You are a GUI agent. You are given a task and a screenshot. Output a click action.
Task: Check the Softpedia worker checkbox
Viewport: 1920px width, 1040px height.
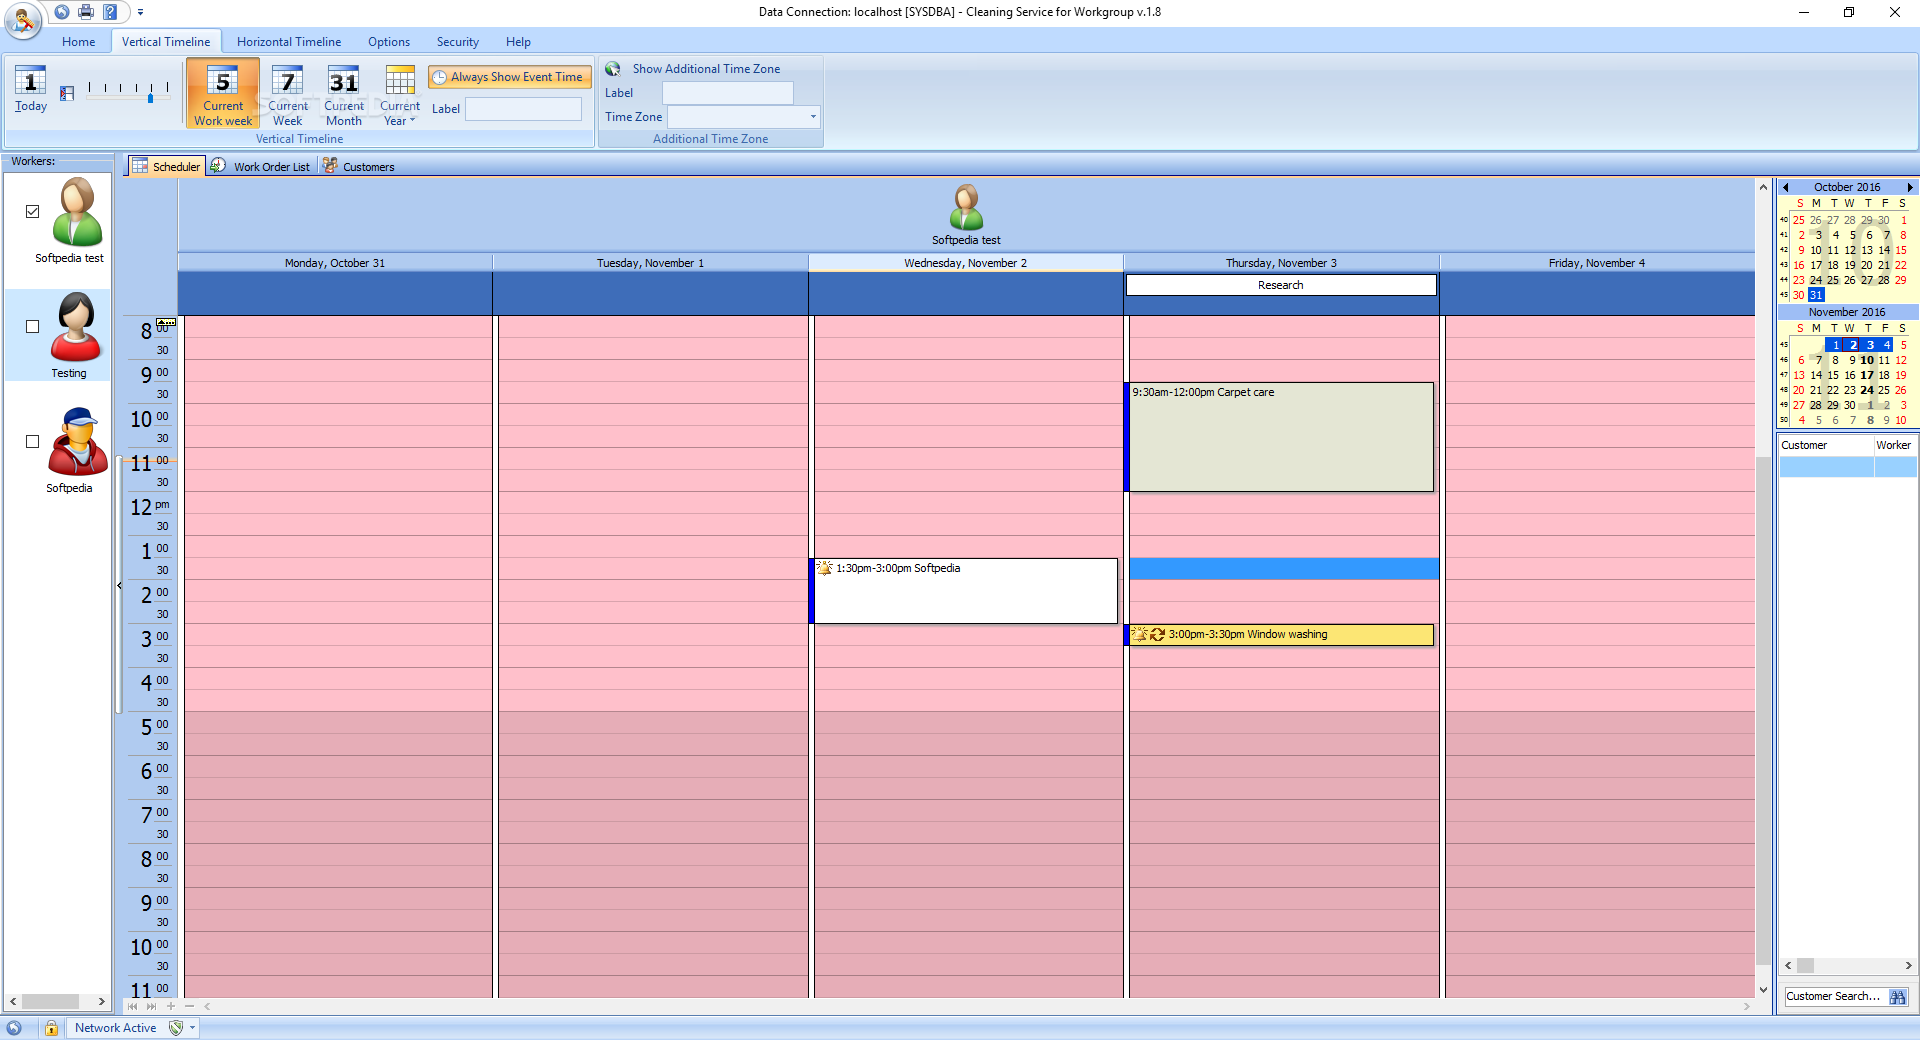[33, 441]
